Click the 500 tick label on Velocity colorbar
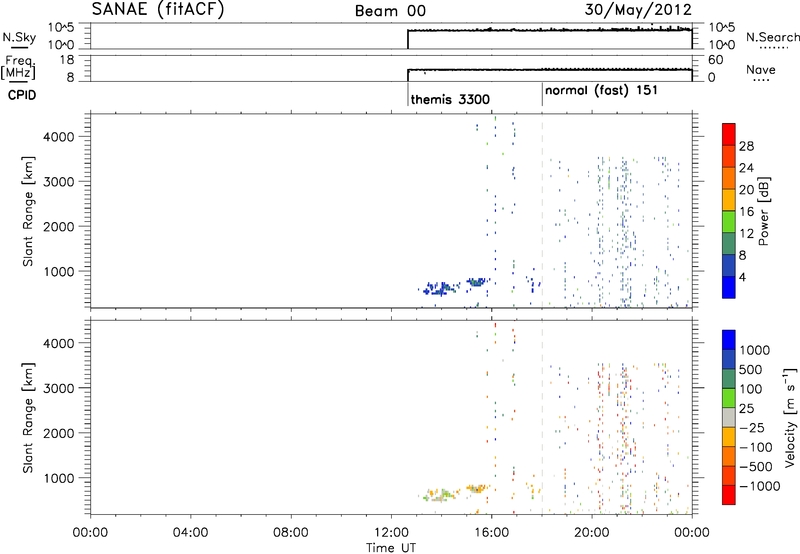The width and height of the screenshot is (800, 554). (753, 369)
